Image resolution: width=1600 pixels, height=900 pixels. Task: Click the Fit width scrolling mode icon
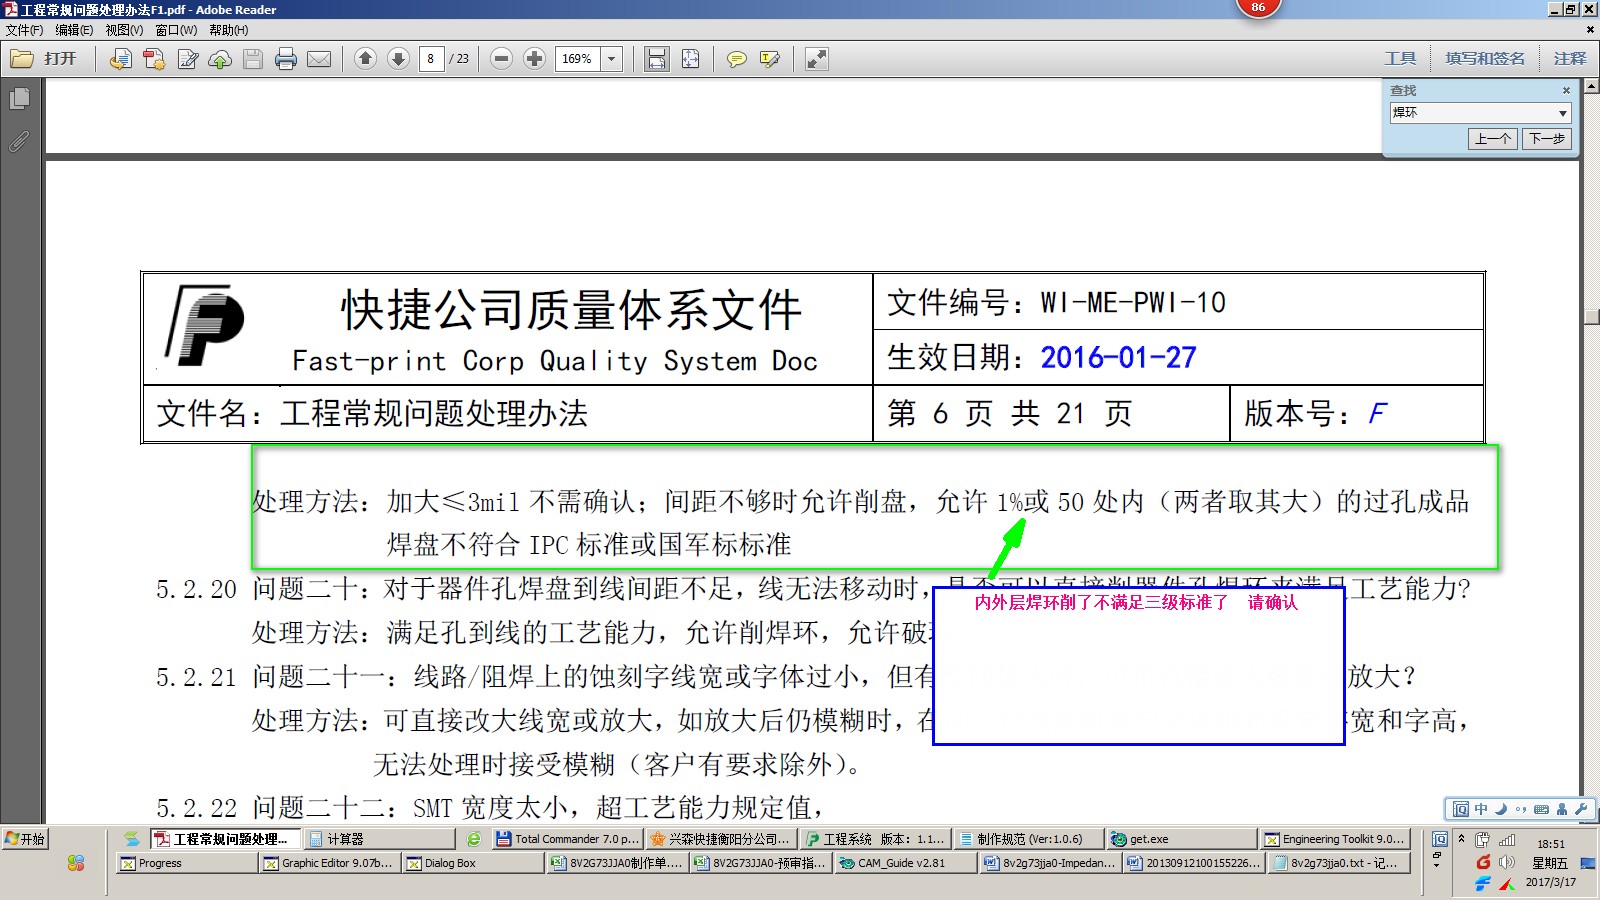tap(656, 59)
